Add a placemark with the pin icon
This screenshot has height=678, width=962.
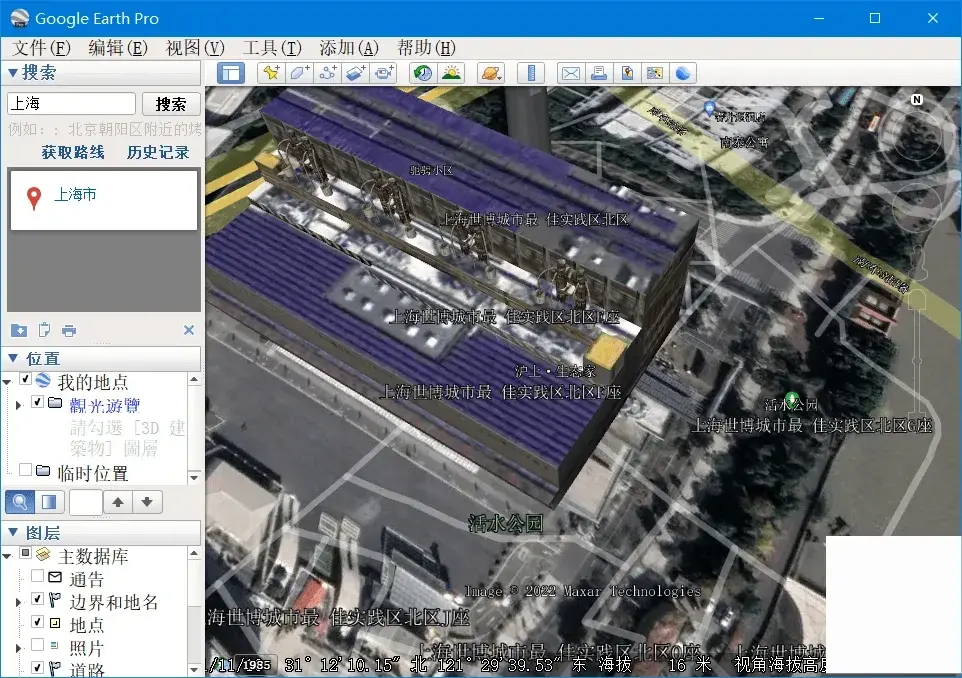pos(271,73)
